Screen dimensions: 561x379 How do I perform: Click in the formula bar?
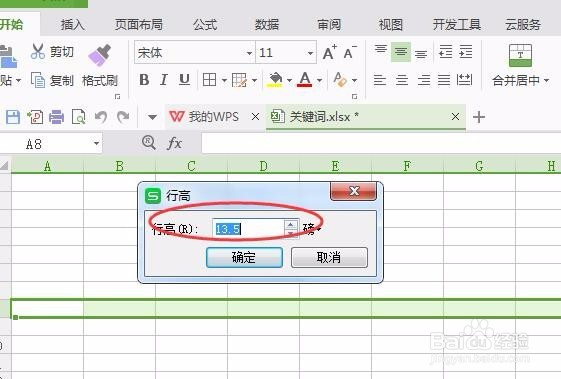coord(381,144)
